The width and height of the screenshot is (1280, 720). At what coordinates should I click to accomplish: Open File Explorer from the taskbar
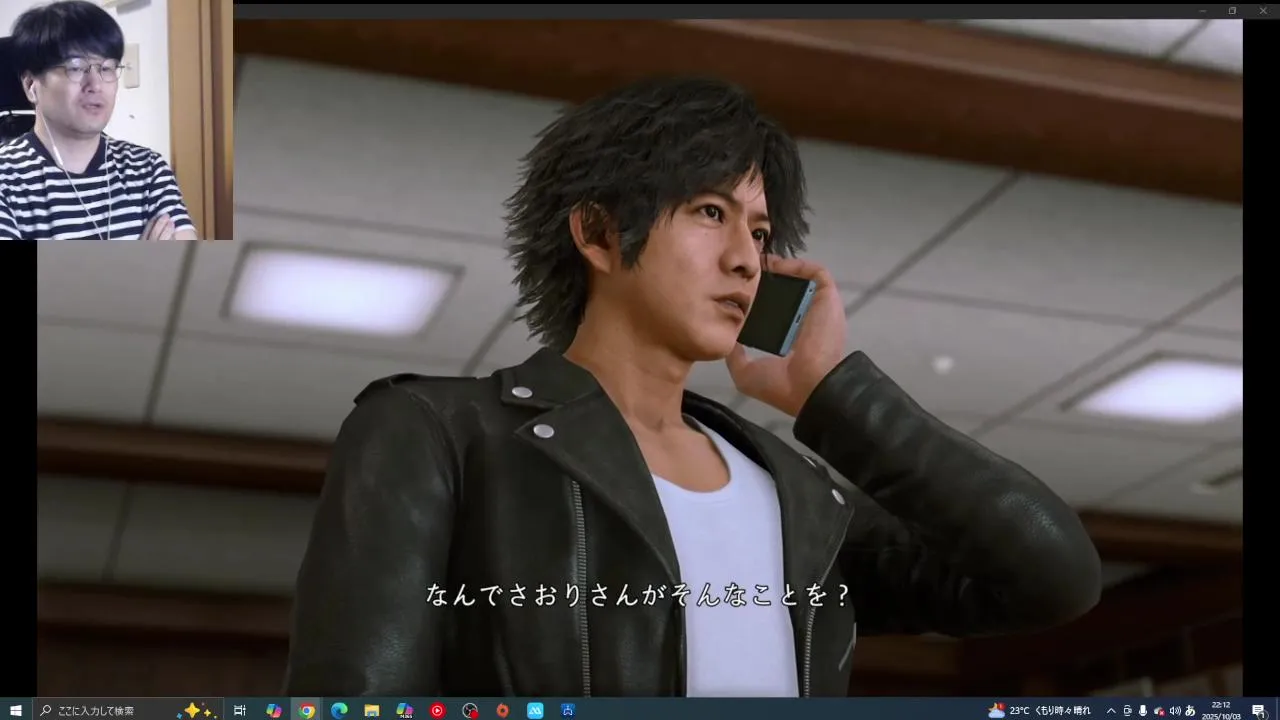tap(371, 710)
